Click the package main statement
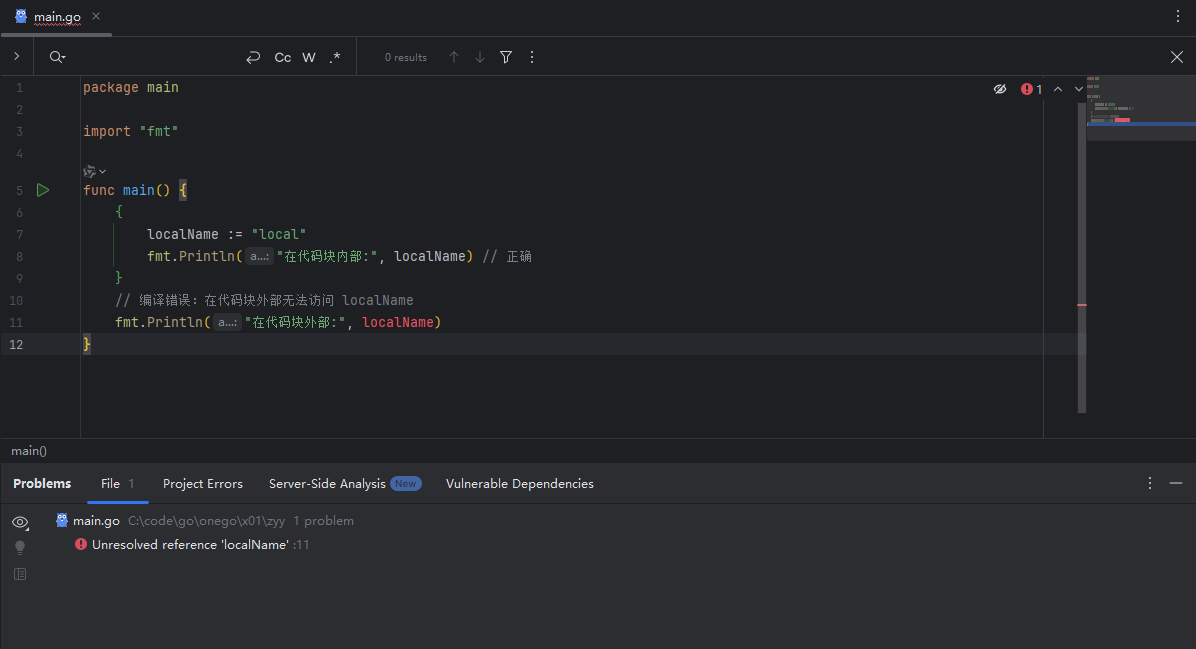1196x649 pixels. 130,88
